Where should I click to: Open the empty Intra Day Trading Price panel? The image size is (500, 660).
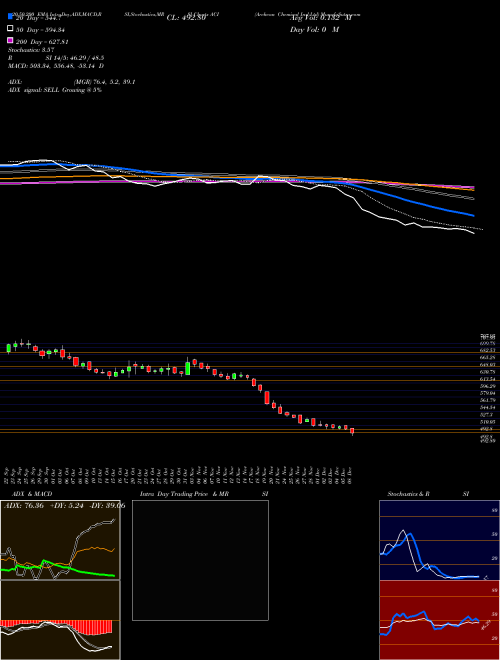coord(200,560)
